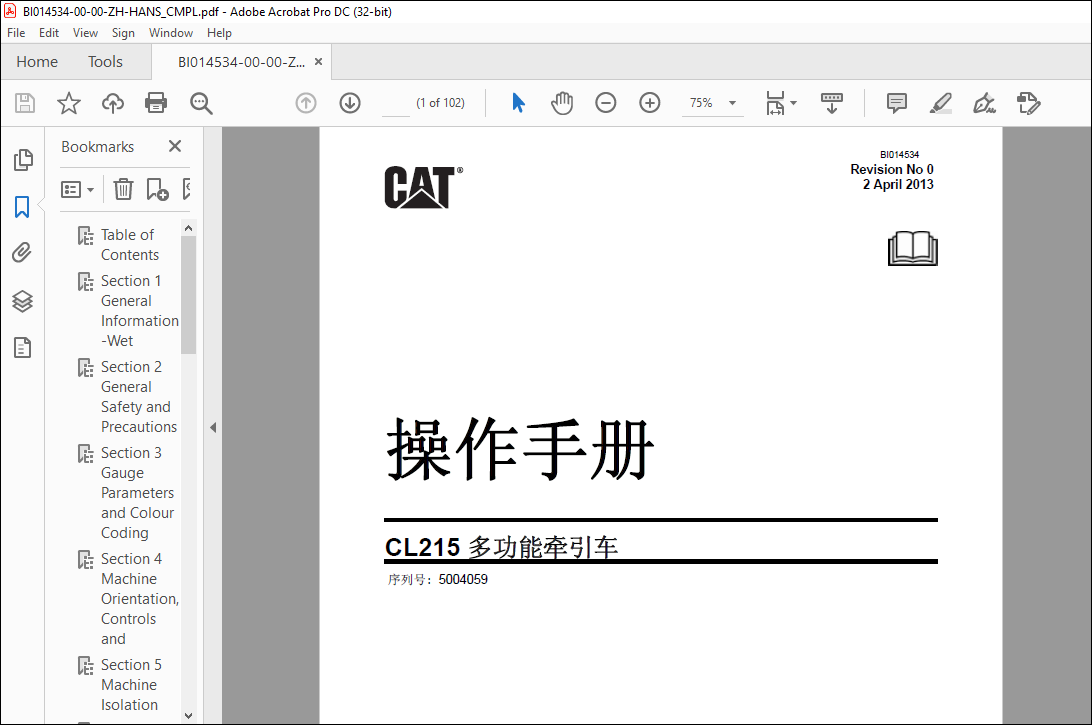The image size is (1092, 725).
Task: Open the find text magnifier tool
Action: (201, 103)
